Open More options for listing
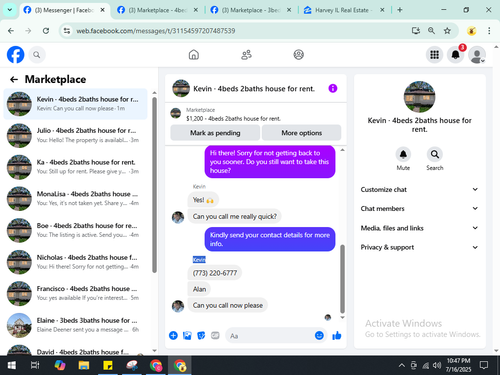Viewport: 500px width, 375px height. pos(302,133)
